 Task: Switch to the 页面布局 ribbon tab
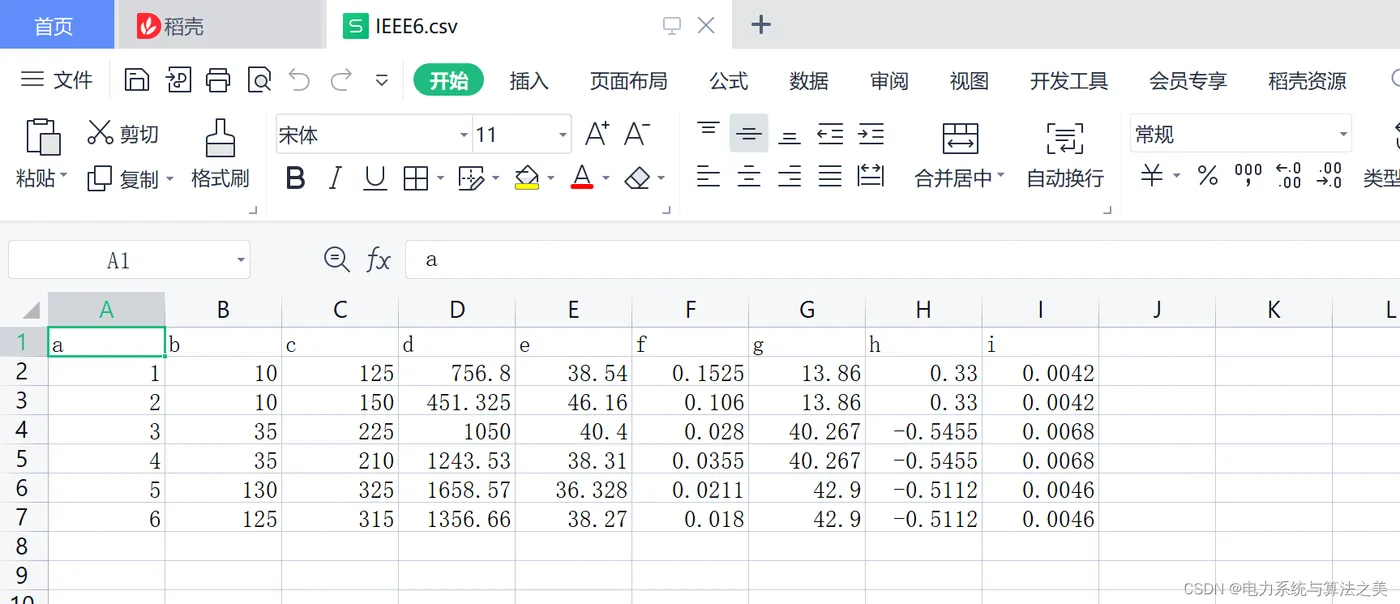[629, 81]
